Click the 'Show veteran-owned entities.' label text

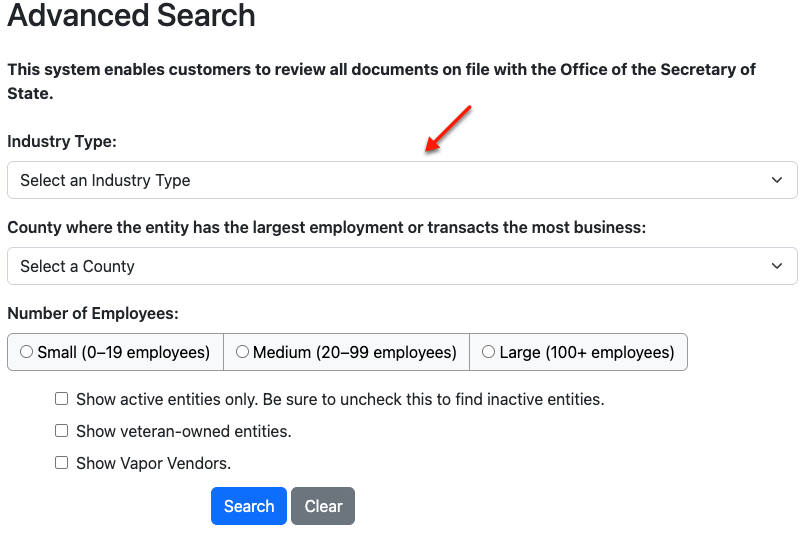coord(184,431)
